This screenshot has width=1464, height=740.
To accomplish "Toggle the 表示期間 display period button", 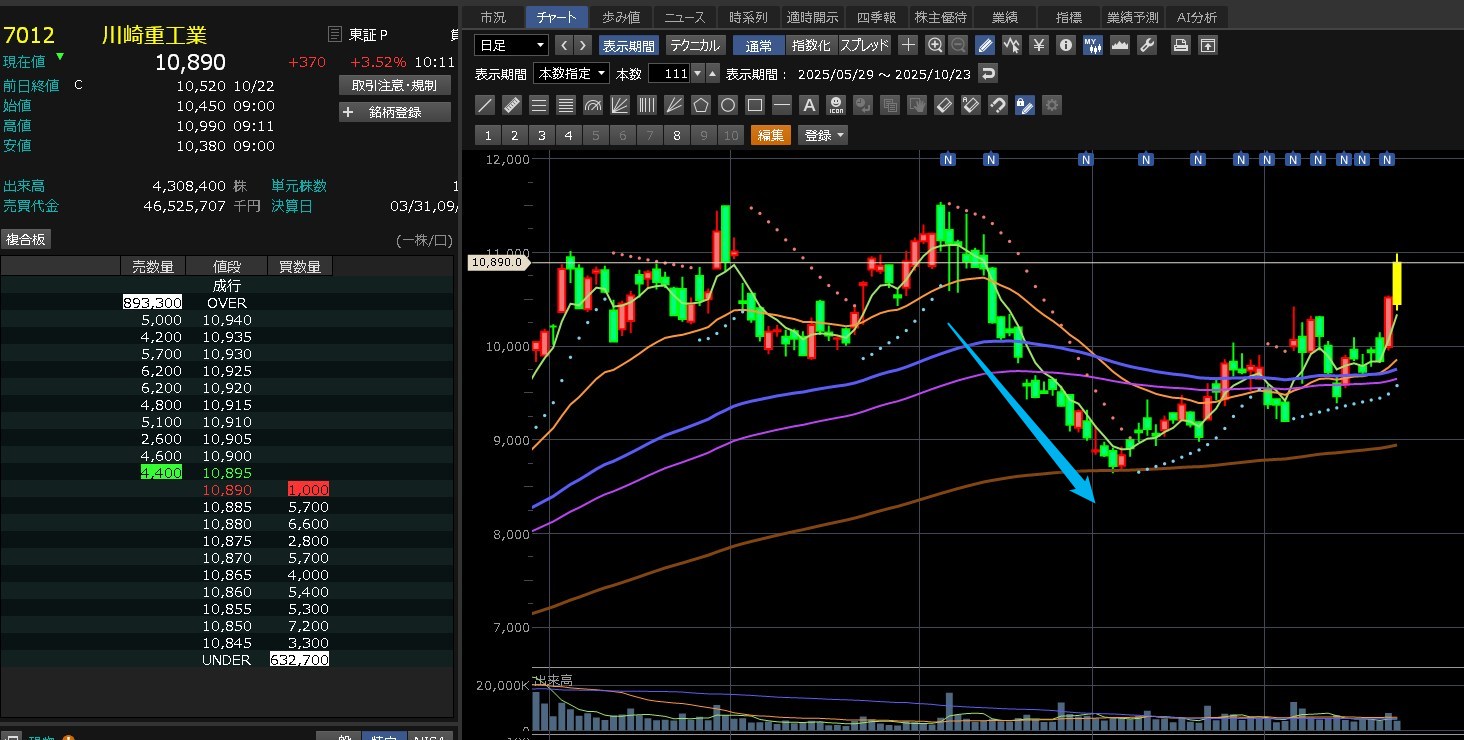I will [x=629, y=45].
